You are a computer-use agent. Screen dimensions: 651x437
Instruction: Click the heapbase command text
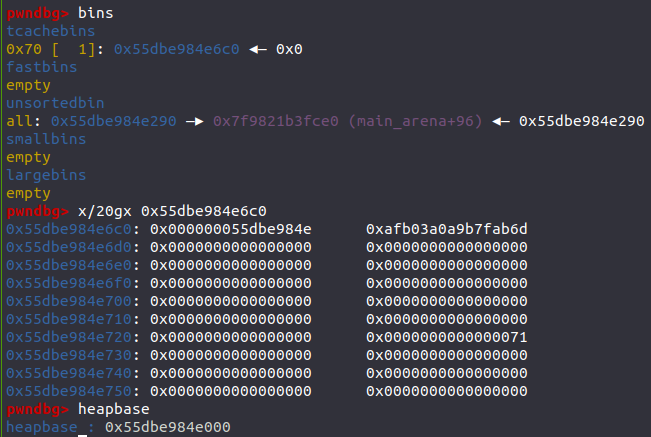(x=114, y=409)
